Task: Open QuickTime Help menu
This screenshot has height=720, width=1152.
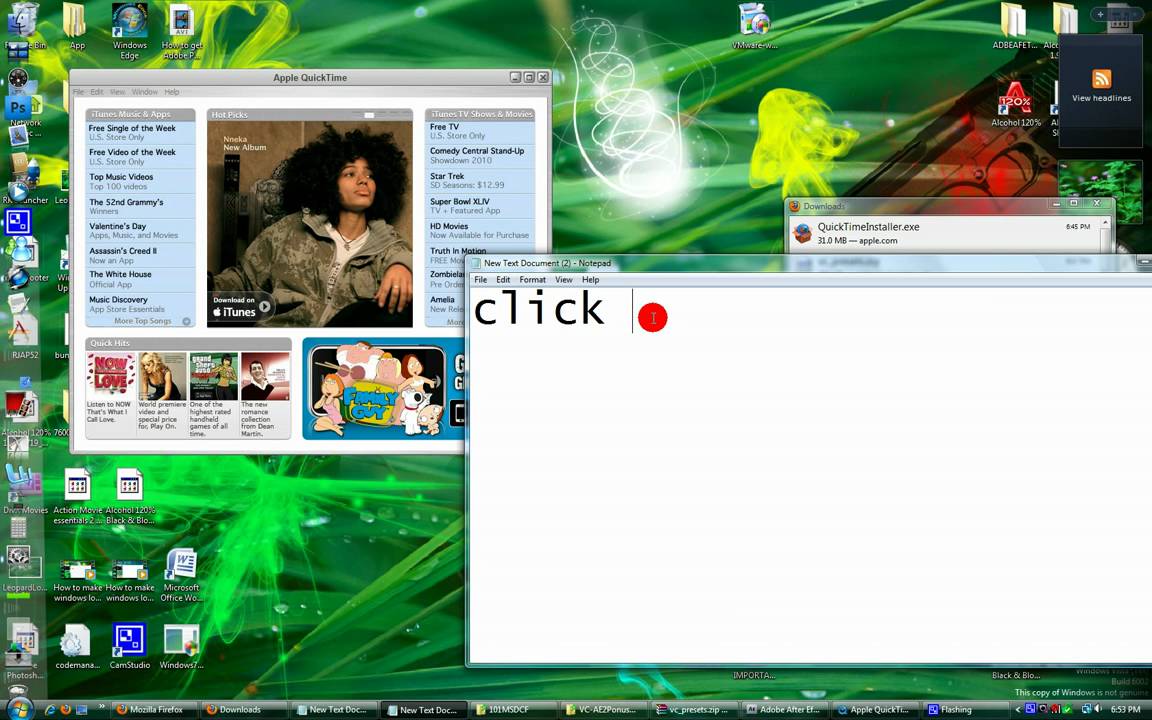Action: (172, 92)
